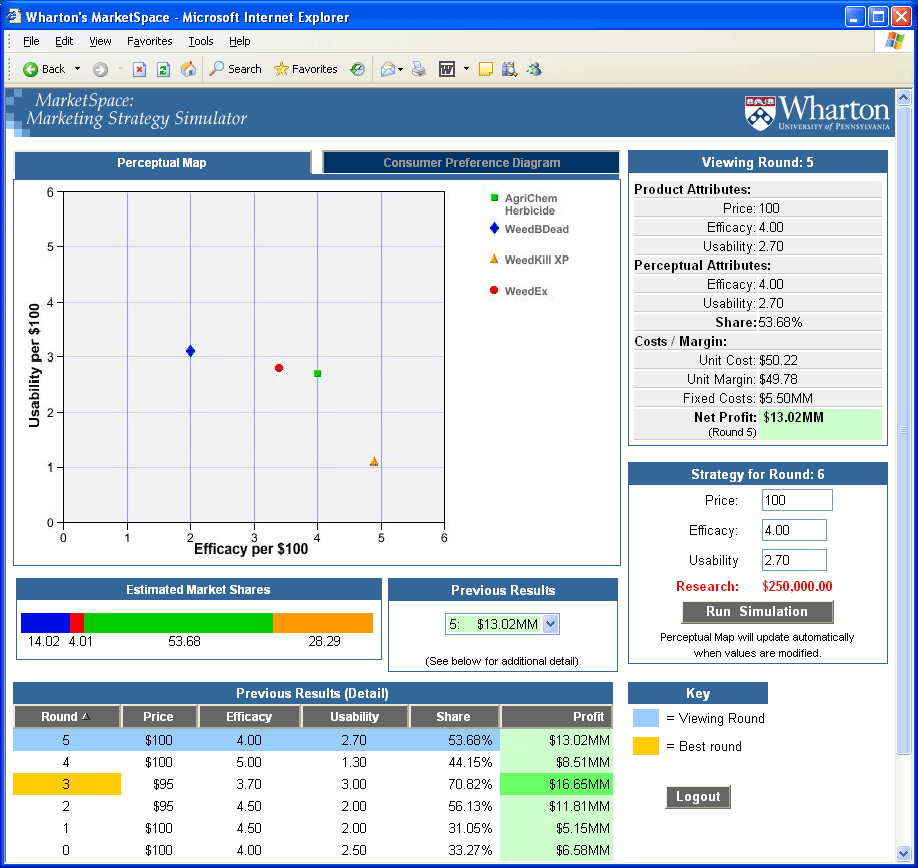The height and width of the screenshot is (868, 918).
Task: Click the orange WeedKill XP triangle on the chart
Action: [x=374, y=462]
